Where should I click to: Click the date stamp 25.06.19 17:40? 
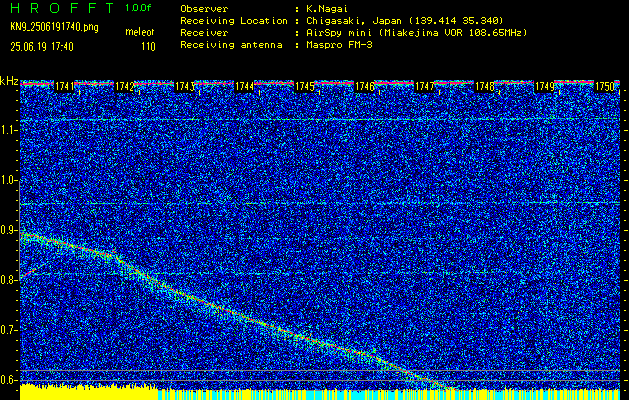click(42, 47)
